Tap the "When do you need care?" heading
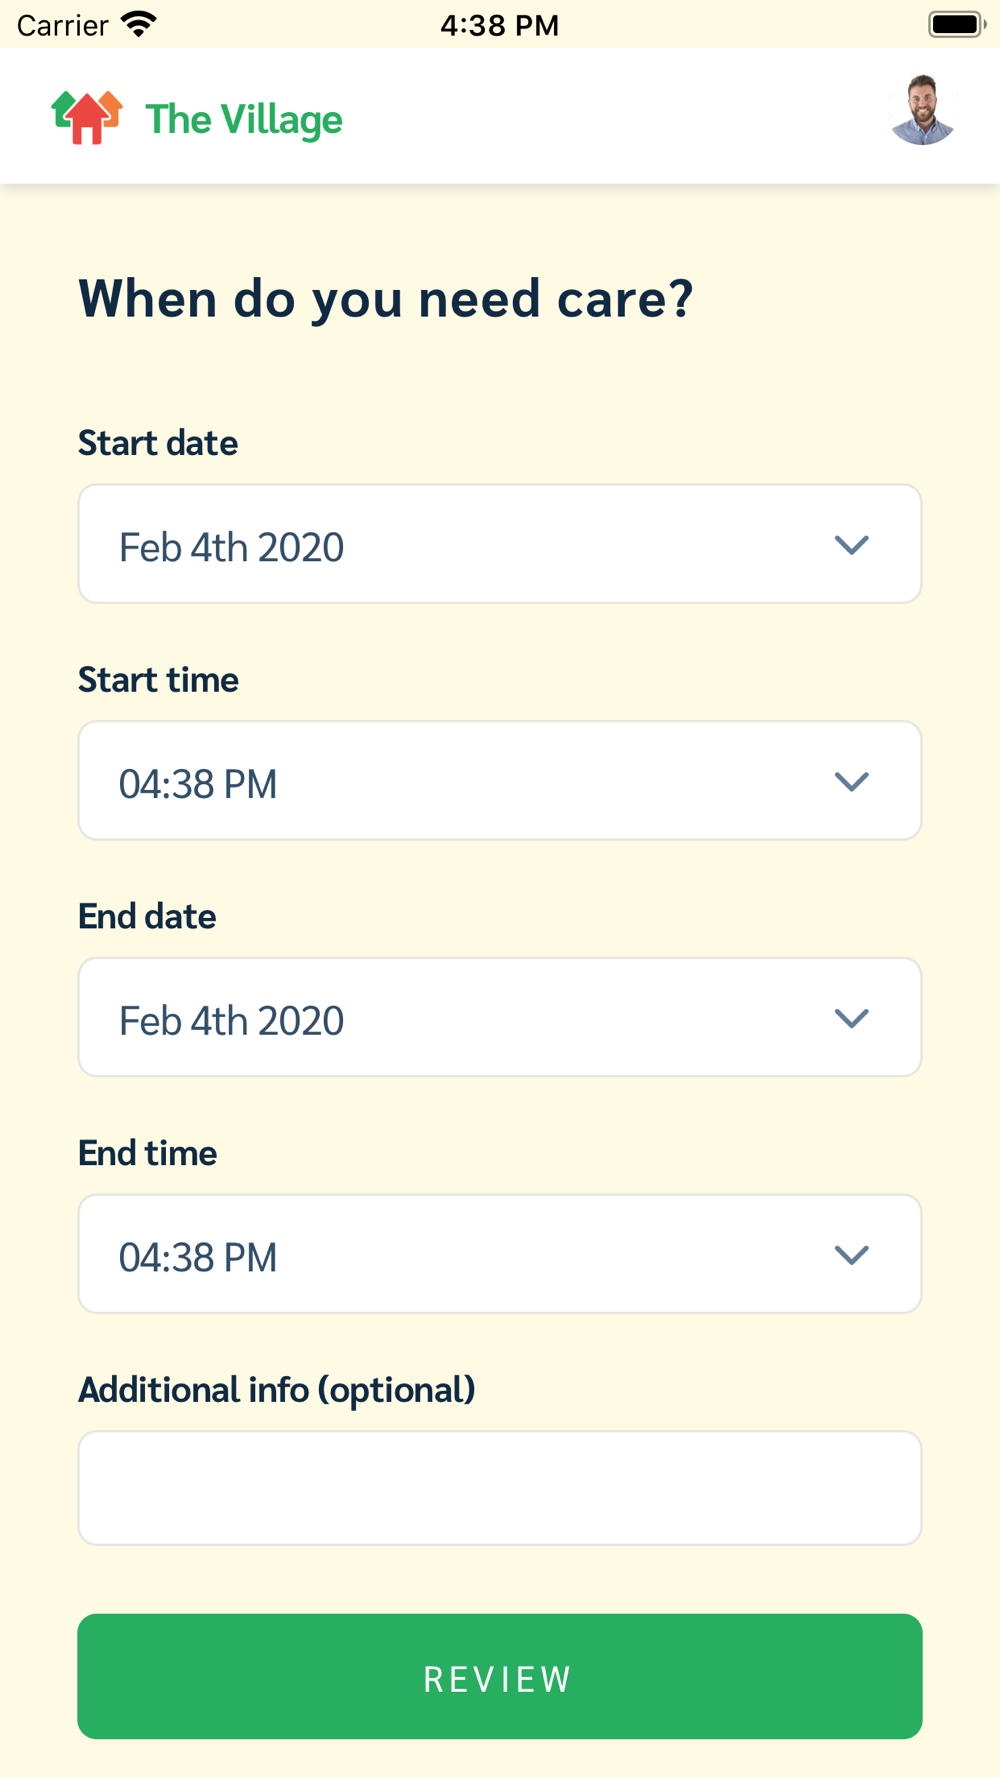Image resolution: width=1000 pixels, height=1778 pixels. point(385,299)
